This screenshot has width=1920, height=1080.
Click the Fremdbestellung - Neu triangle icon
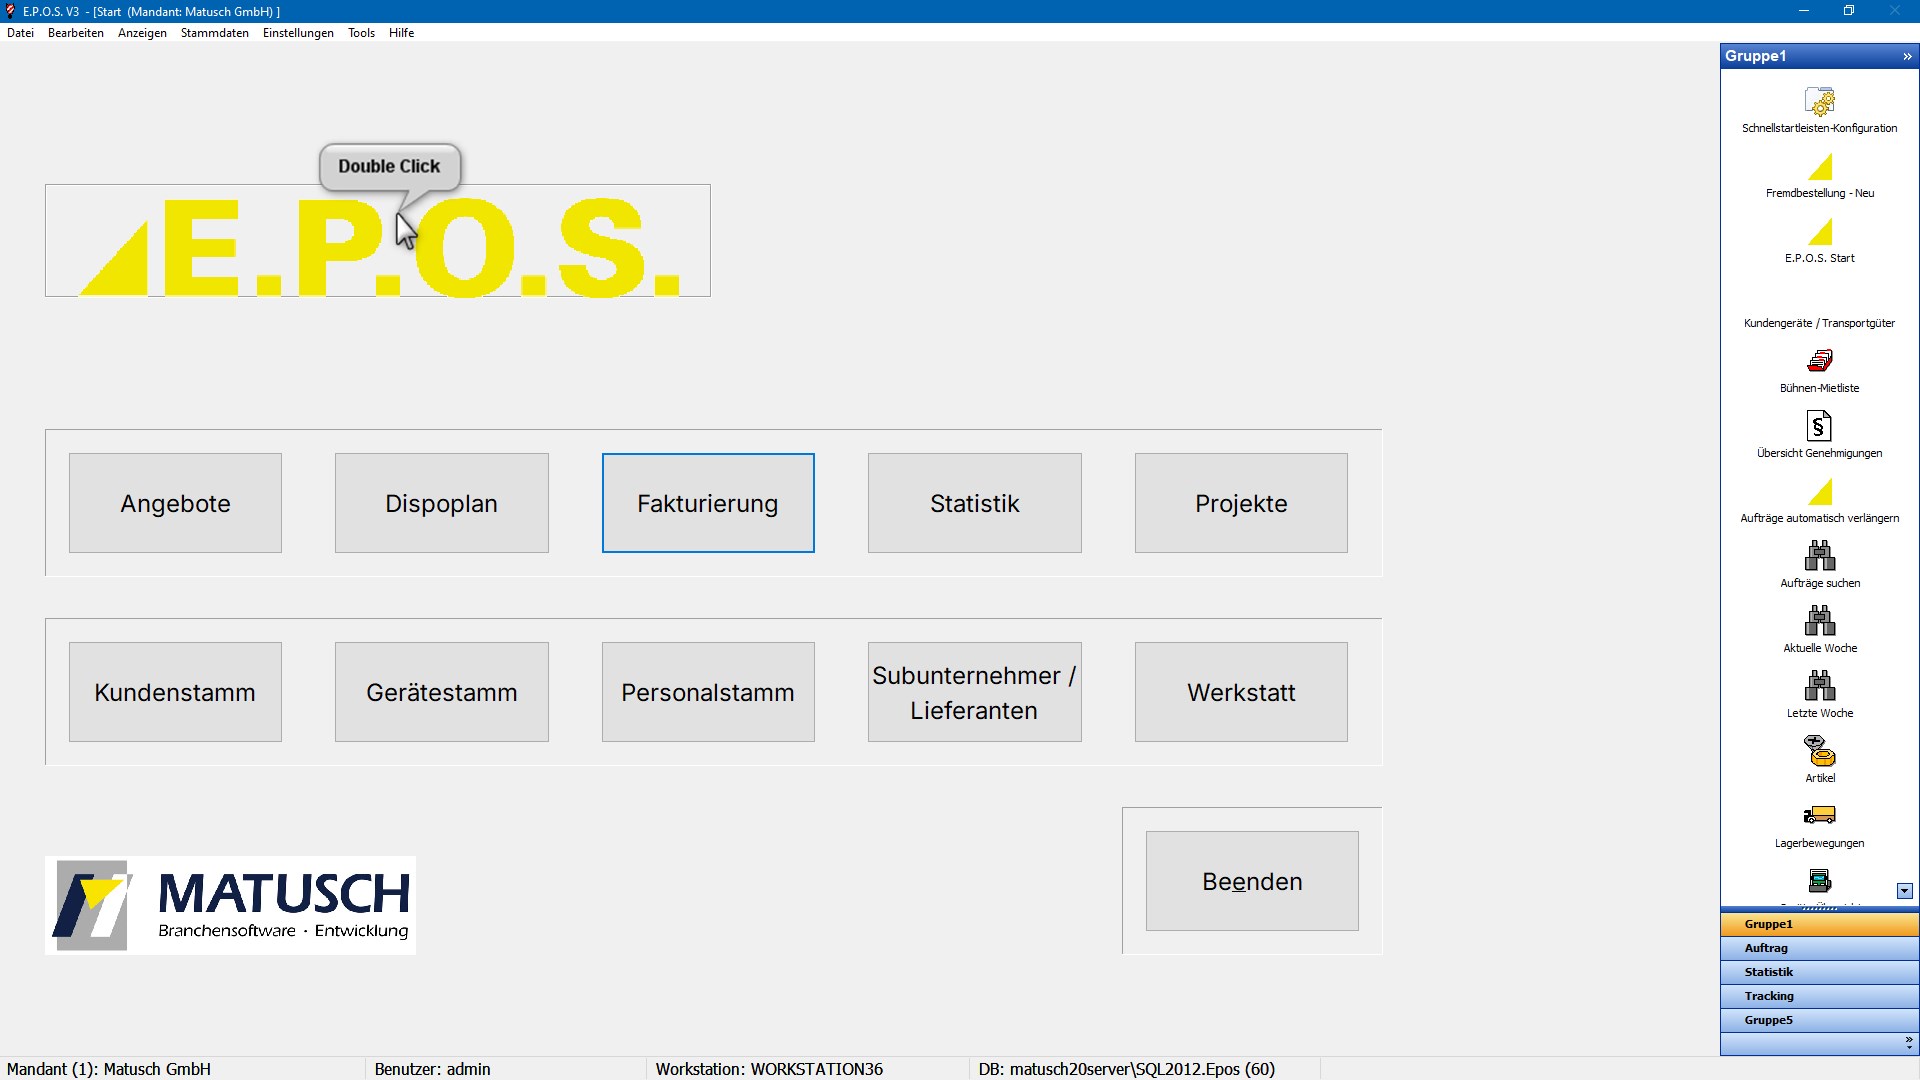[x=1820, y=167]
